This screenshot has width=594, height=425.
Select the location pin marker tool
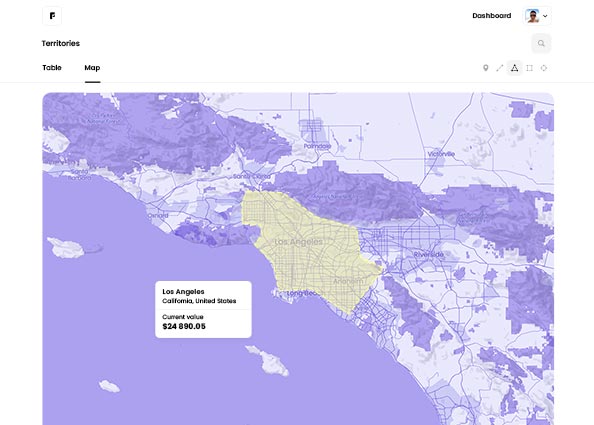485,68
